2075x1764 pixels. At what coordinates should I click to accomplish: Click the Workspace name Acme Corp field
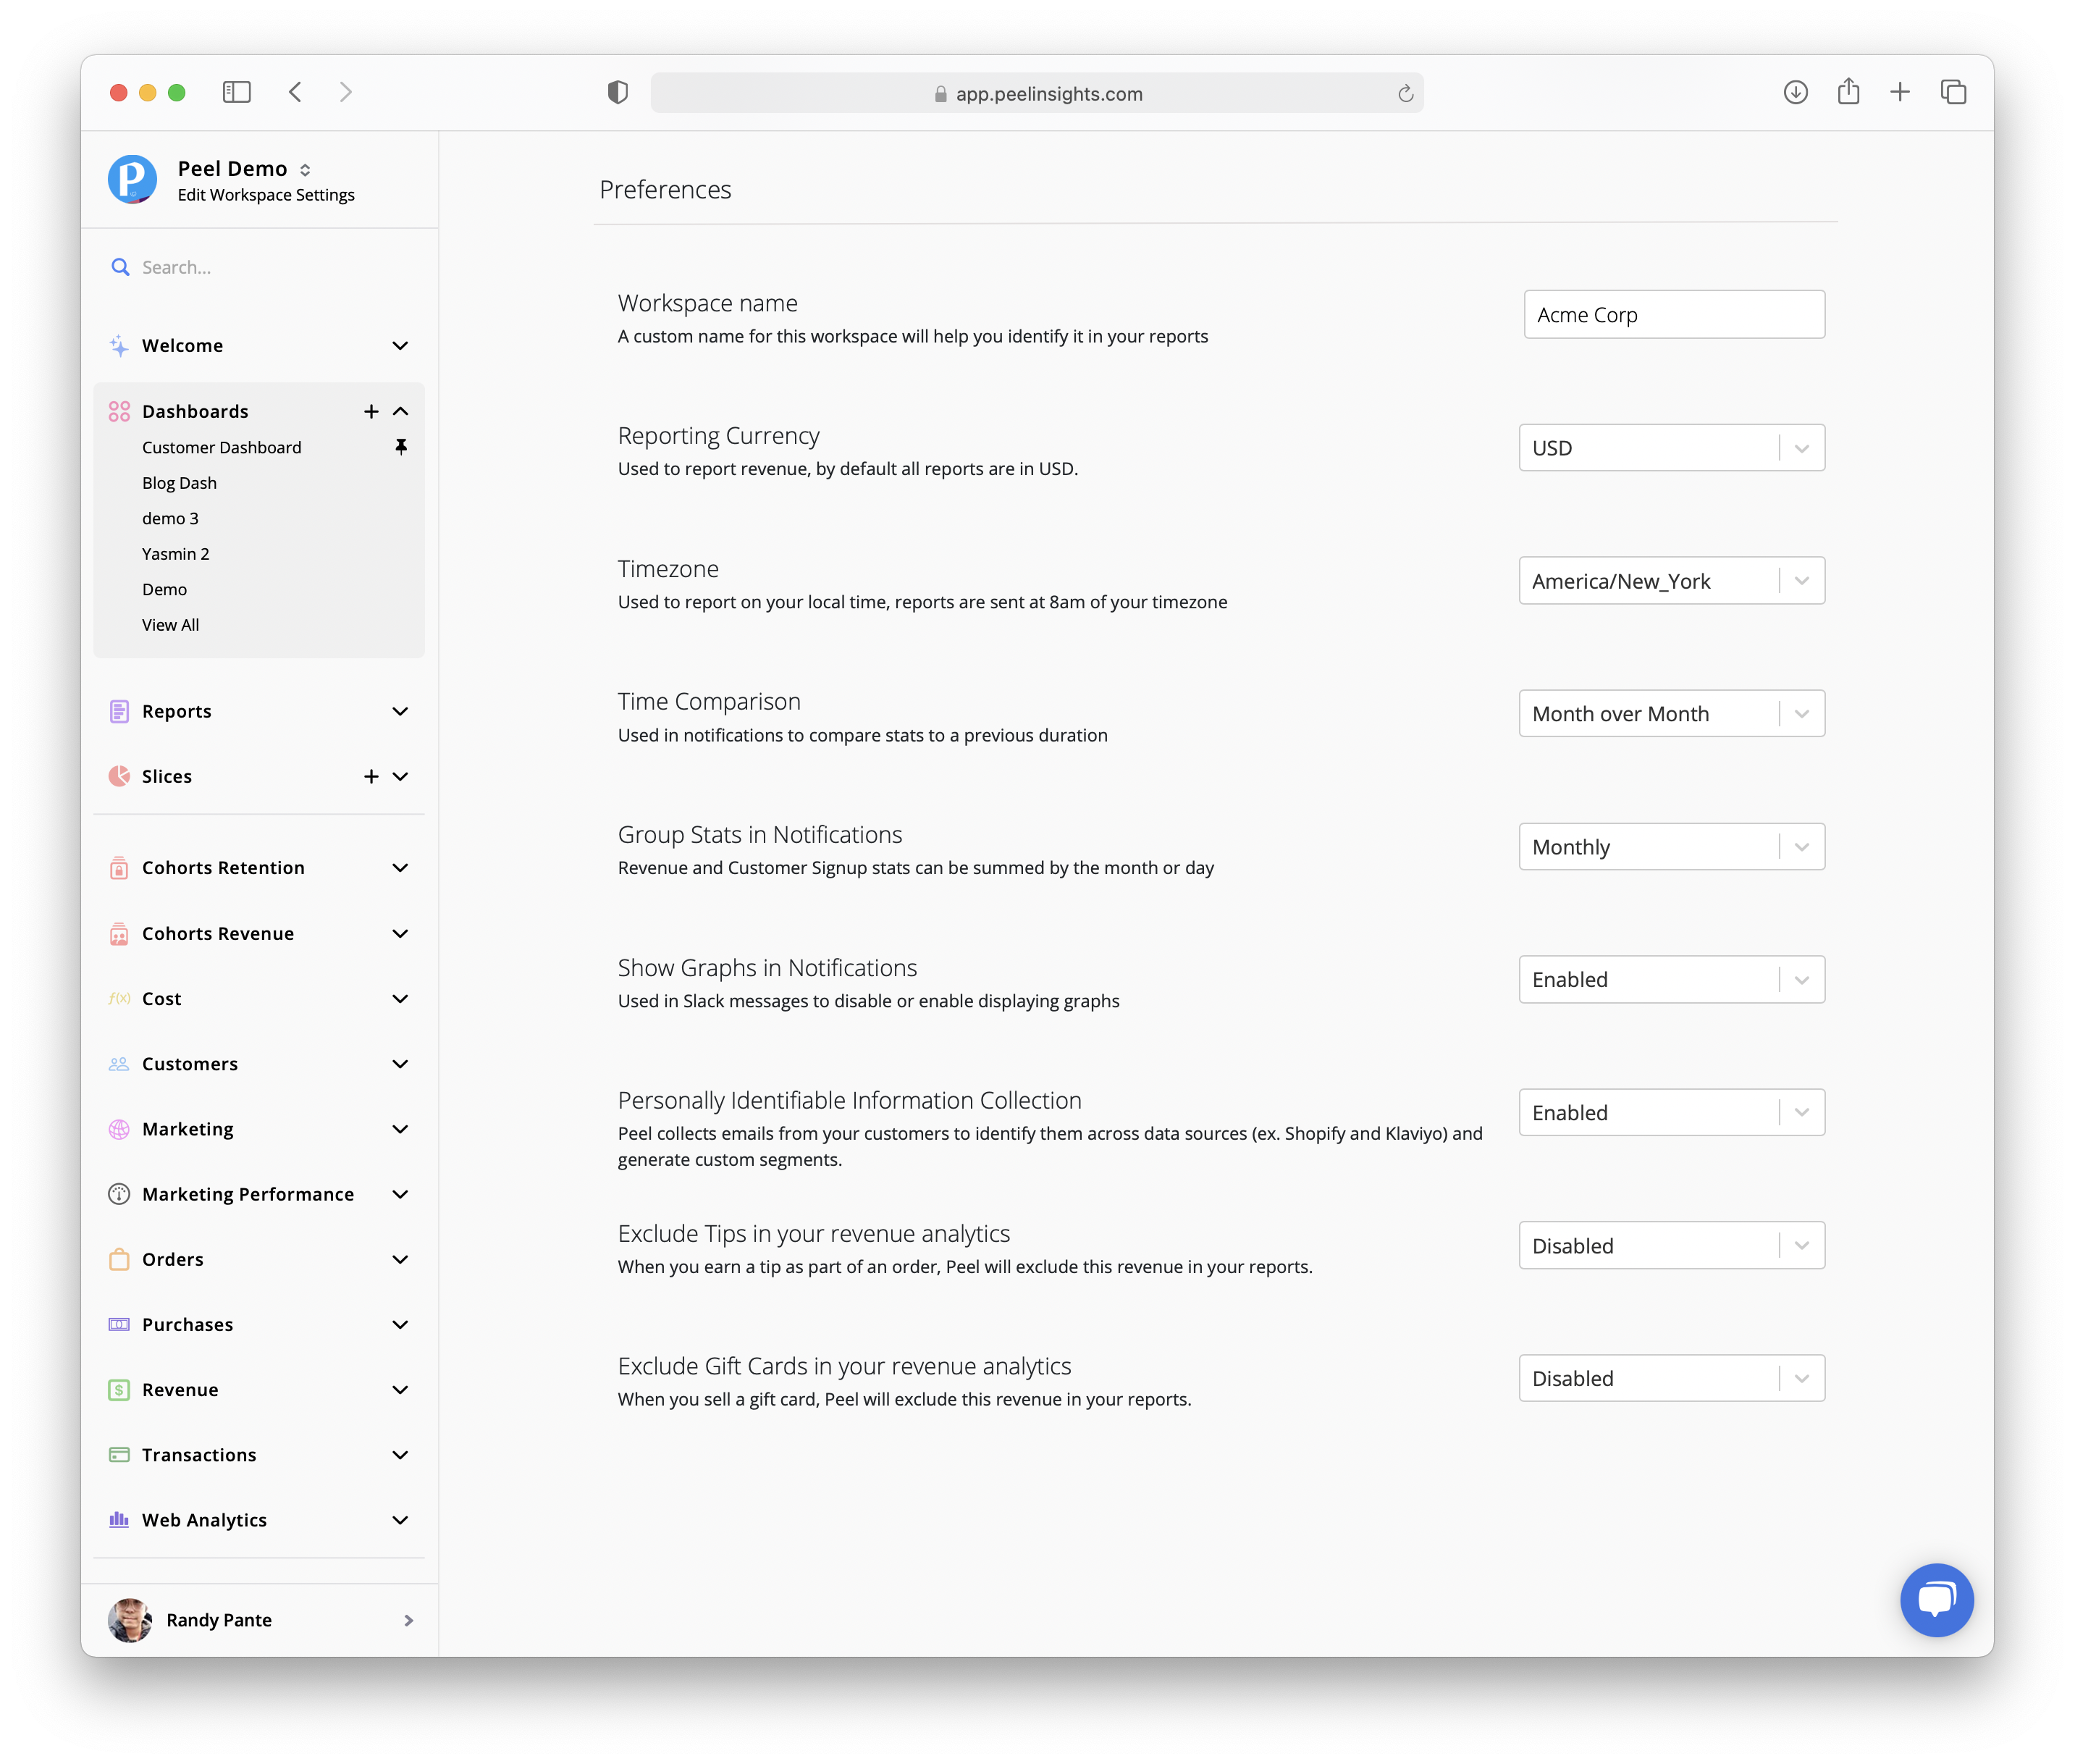pyautogui.click(x=1673, y=315)
